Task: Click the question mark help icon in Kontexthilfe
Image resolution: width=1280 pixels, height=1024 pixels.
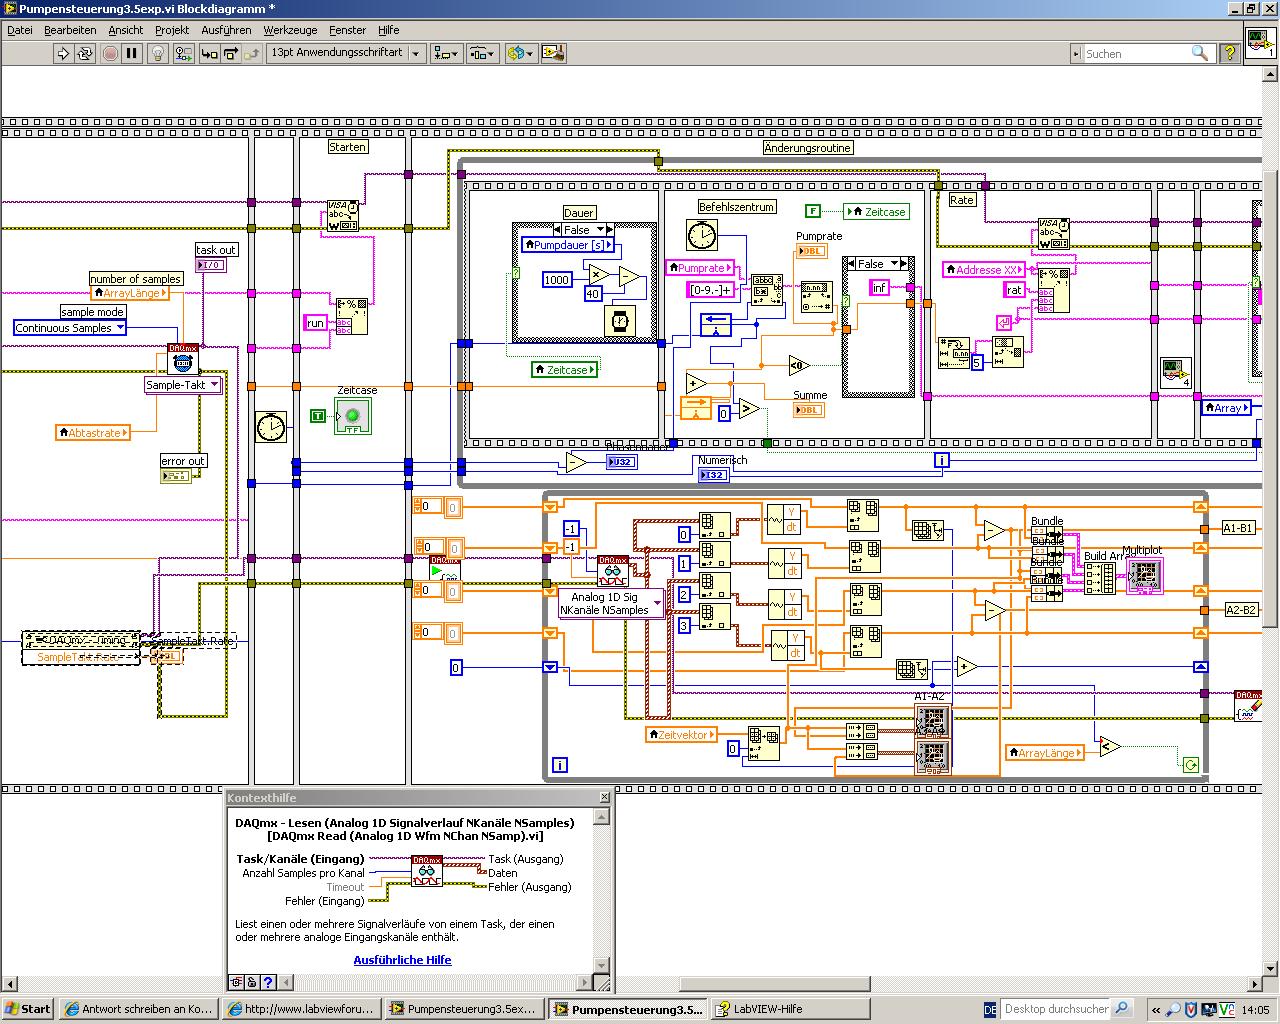Action: pos(268,982)
